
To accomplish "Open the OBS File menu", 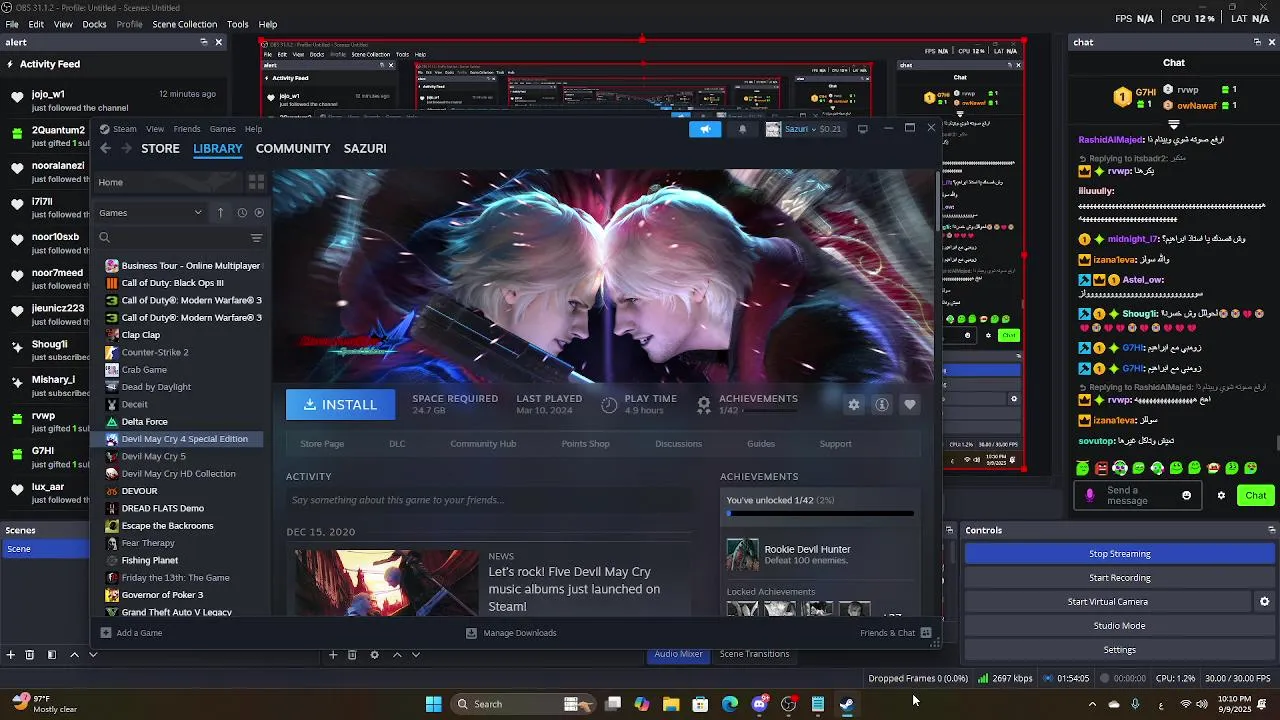I will click(12, 24).
